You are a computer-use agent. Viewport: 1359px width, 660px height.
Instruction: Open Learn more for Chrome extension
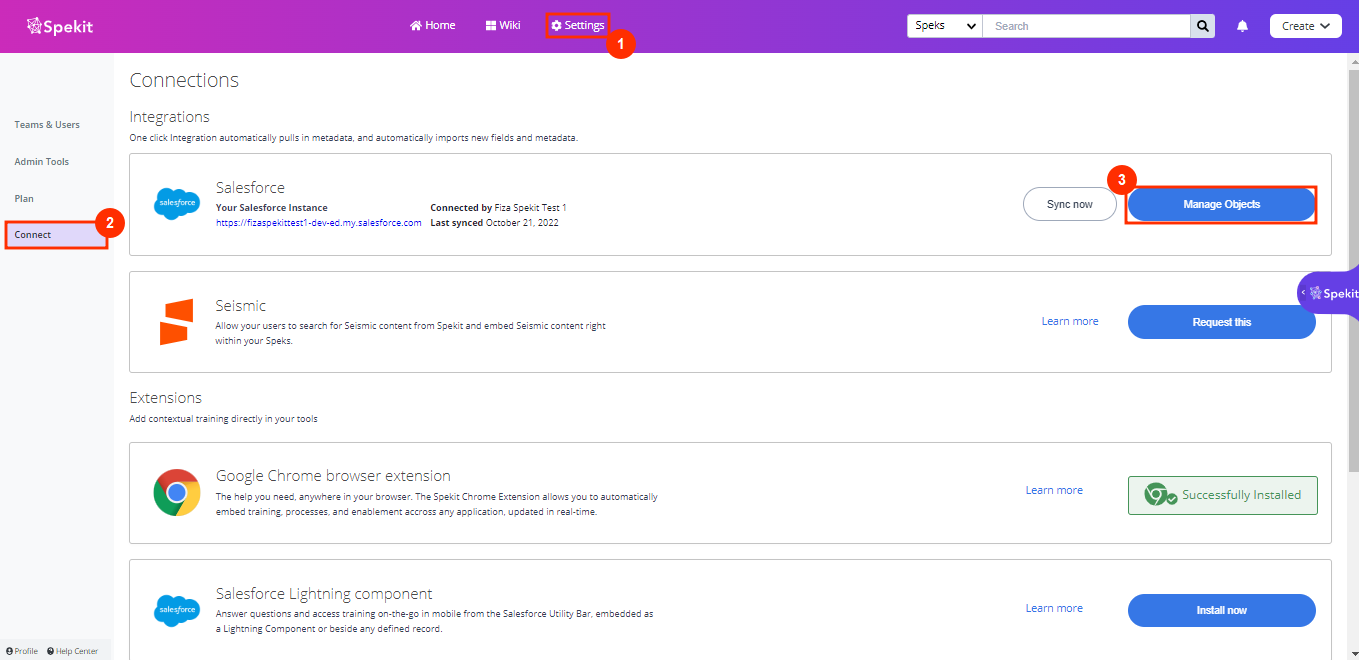tap(1054, 490)
